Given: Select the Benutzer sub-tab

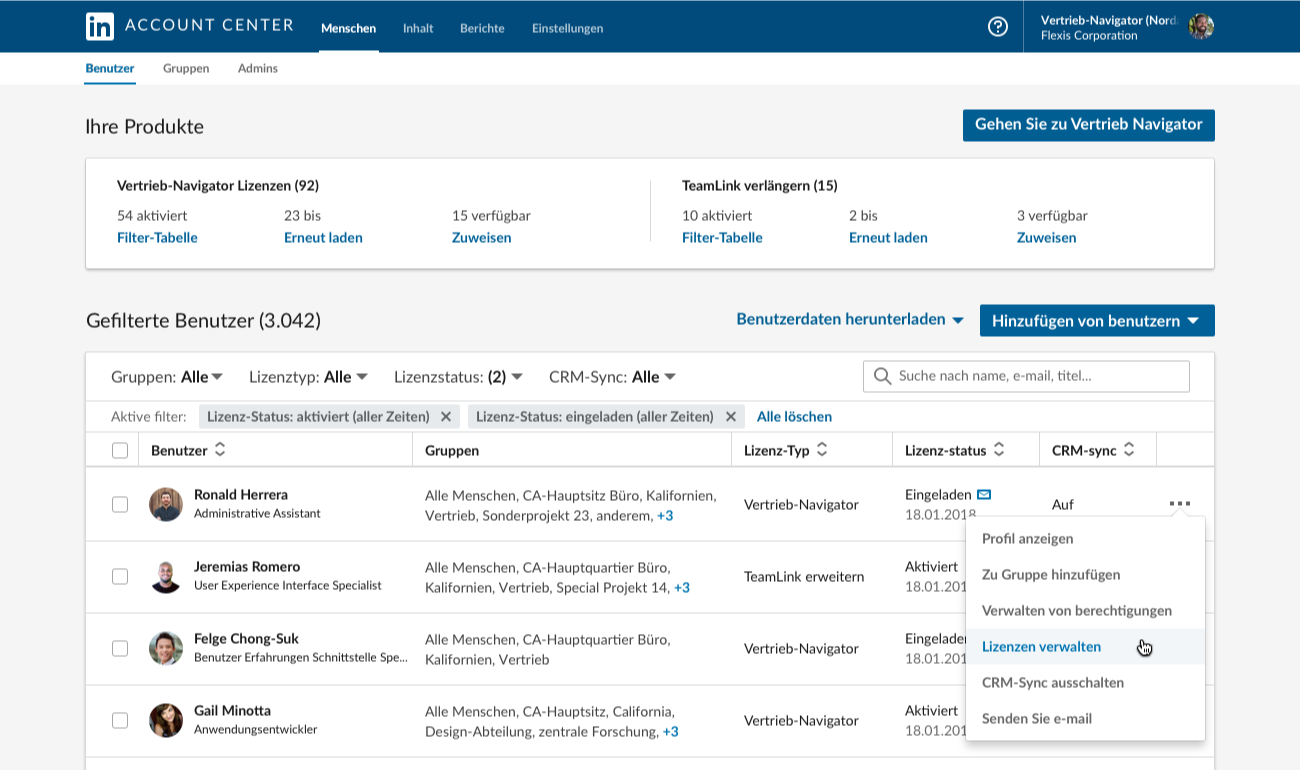Looking at the screenshot, I should click(x=110, y=69).
